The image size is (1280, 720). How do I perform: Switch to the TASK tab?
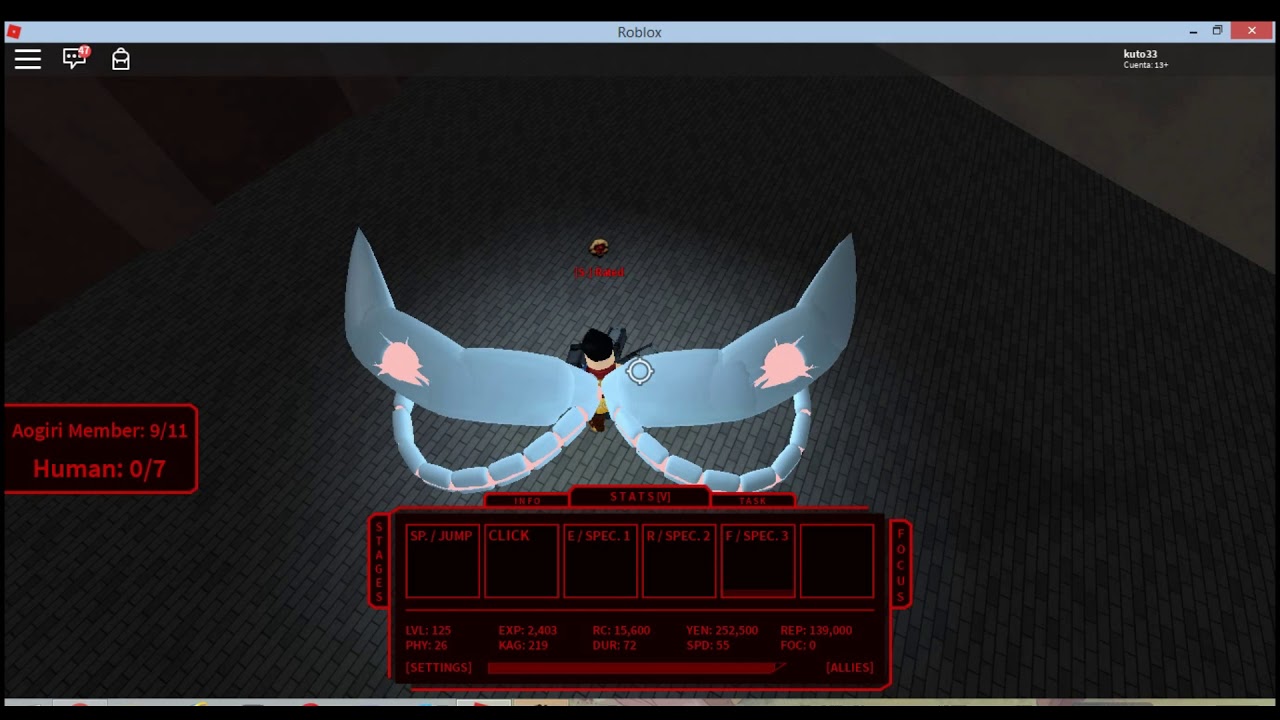753,500
